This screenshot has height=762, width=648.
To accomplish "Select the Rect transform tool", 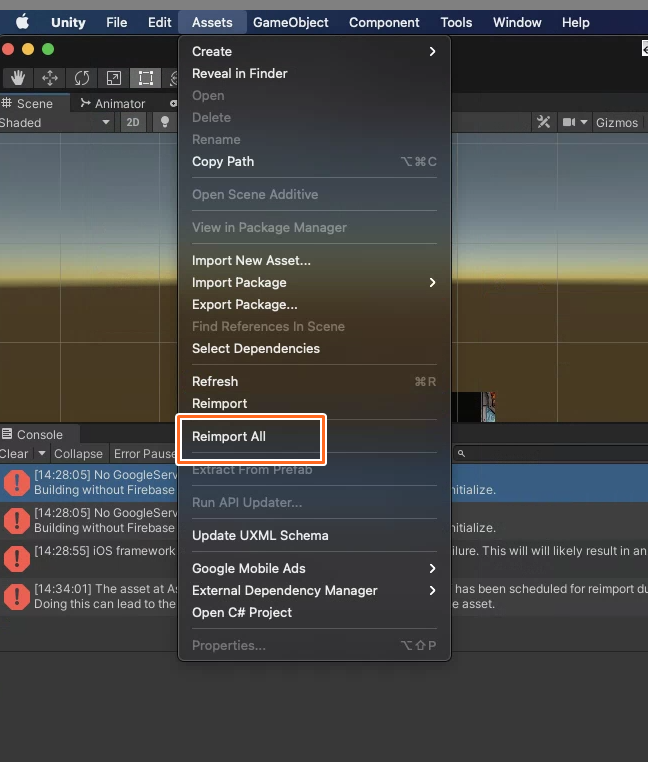I will tap(145, 78).
